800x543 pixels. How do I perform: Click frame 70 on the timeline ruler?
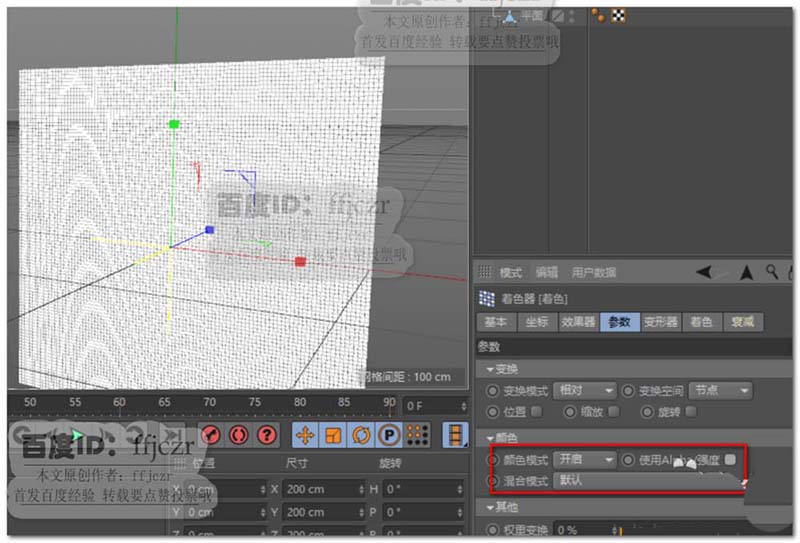(x=209, y=402)
